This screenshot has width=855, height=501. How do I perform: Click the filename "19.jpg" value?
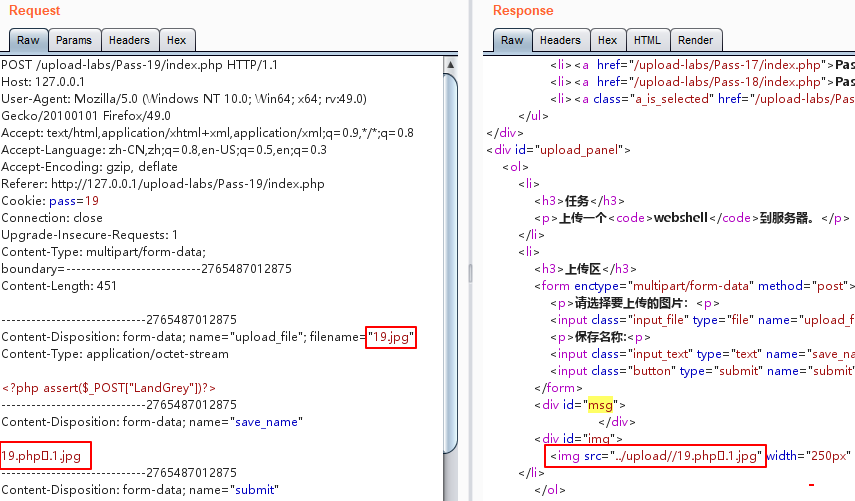click(x=391, y=337)
